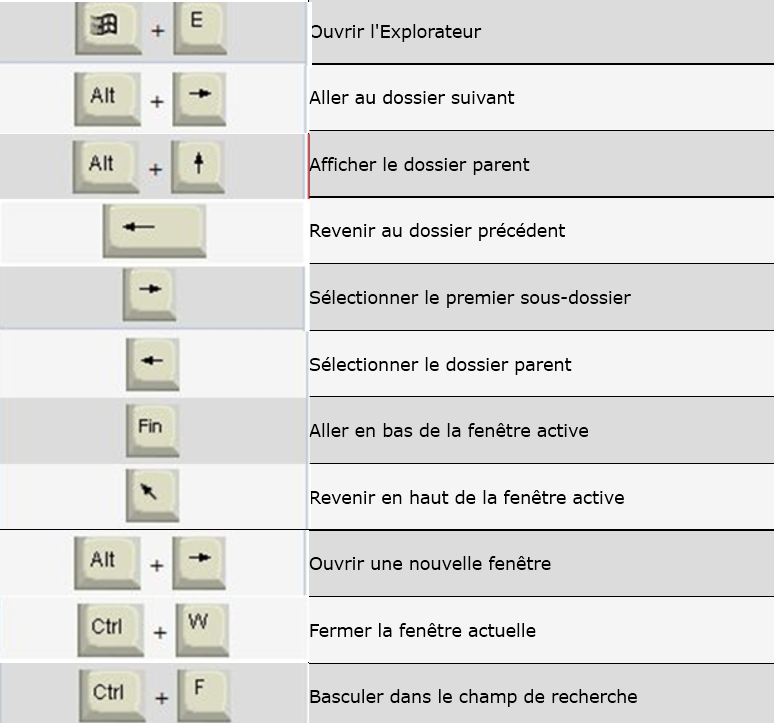Click Revenir en haut de la fenêtre active
Image resolution: width=774 pixels, height=723 pixels.
pyautogui.click(x=466, y=497)
